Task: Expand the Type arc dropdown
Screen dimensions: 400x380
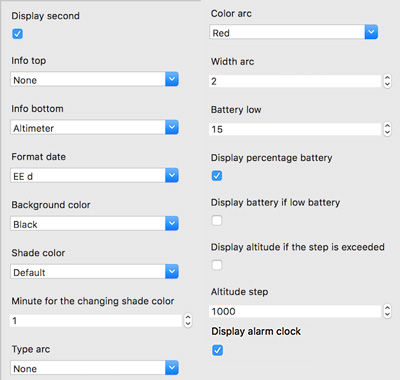Action: pos(94,368)
